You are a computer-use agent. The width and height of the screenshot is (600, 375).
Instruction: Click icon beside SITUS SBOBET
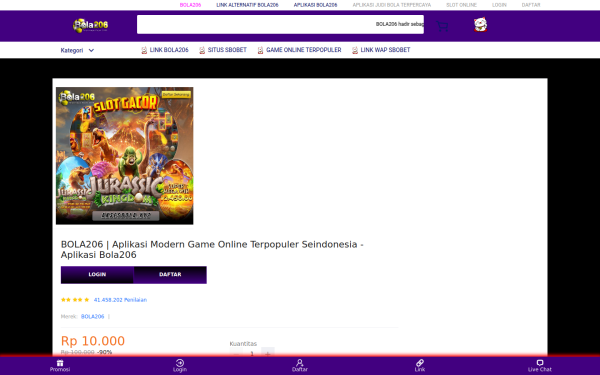tap(202, 50)
